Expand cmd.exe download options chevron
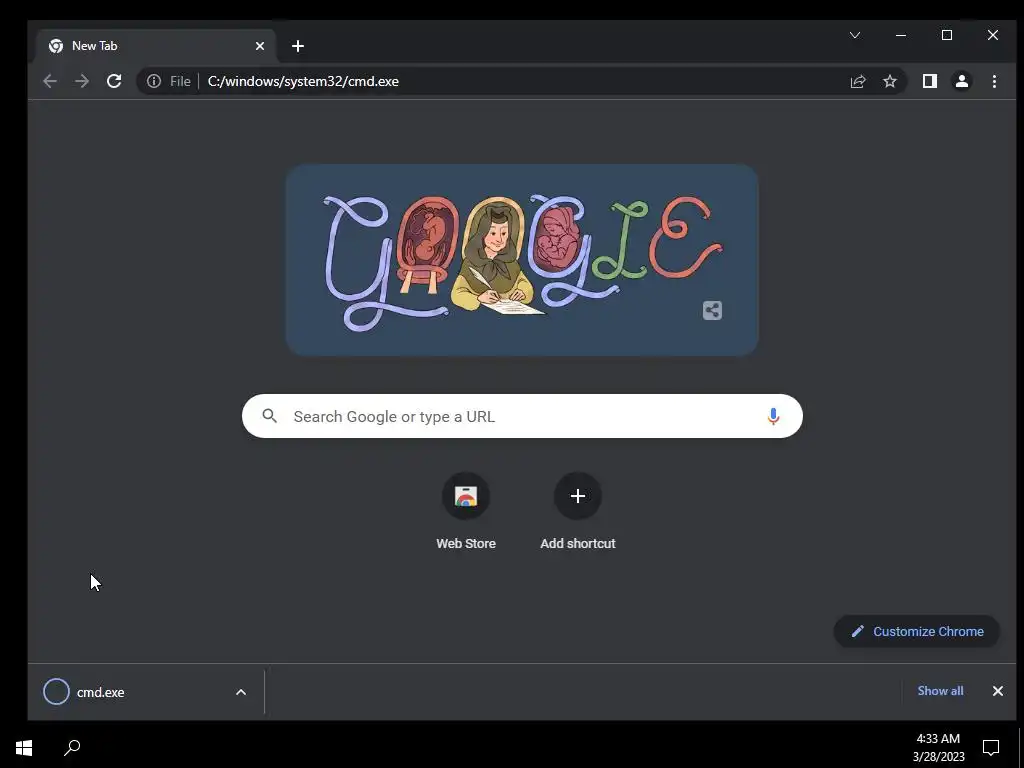Image resolution: width=1024 pixels, height=768 pixels. tap(240, 692)
